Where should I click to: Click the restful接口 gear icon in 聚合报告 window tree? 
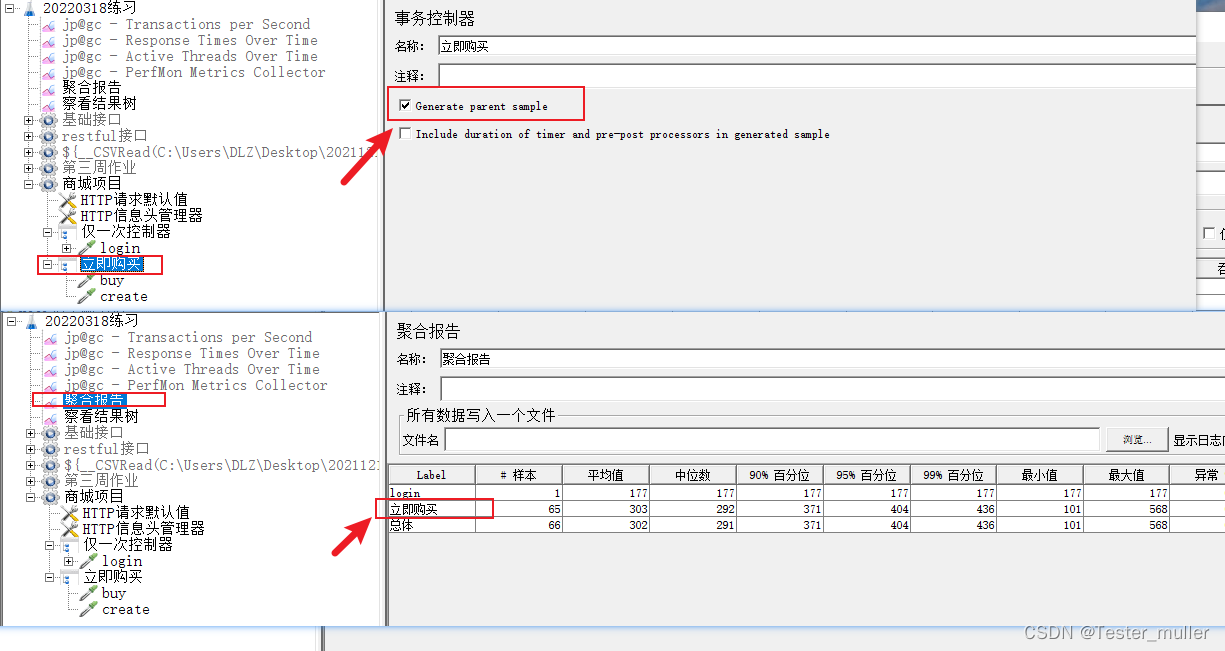[50, 449]
